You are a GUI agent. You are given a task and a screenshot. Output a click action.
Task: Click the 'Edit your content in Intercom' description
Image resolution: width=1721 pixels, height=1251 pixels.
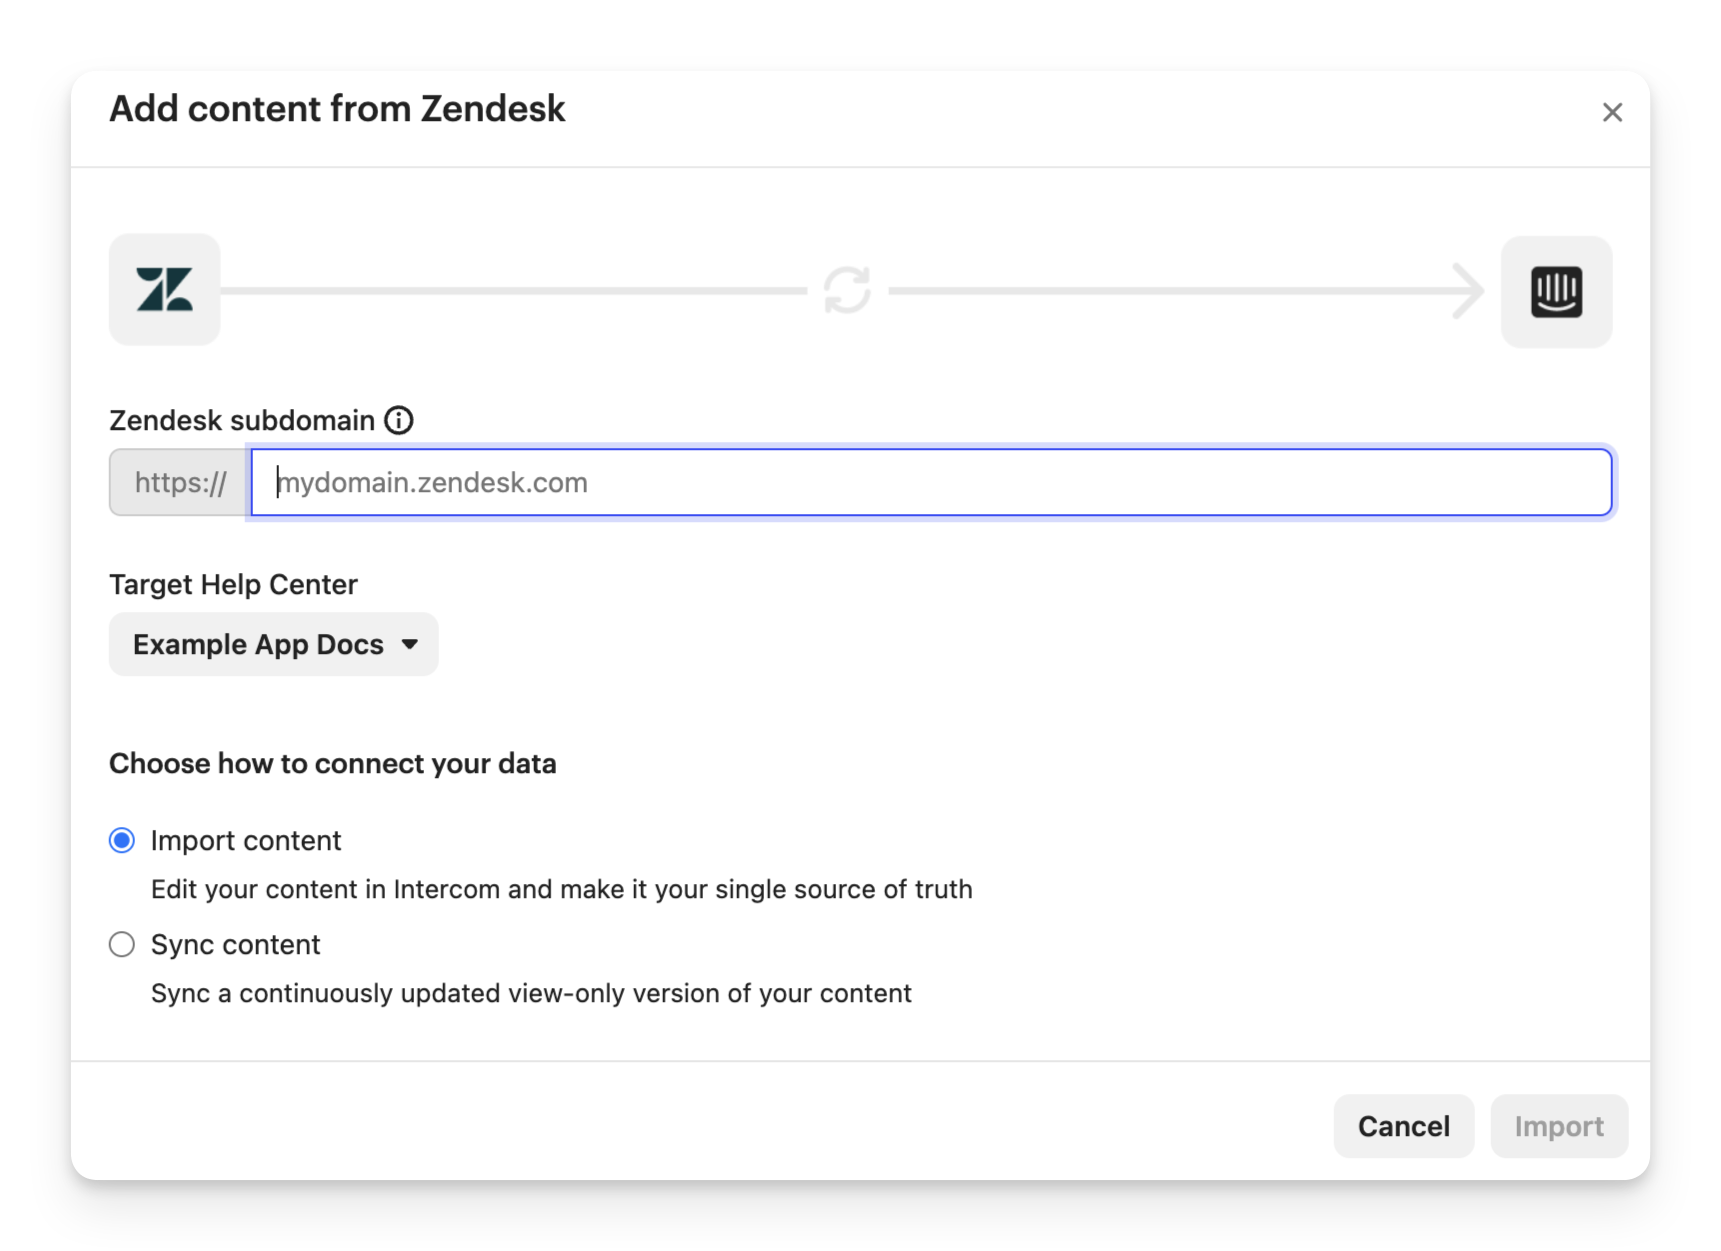pos(561,889)
